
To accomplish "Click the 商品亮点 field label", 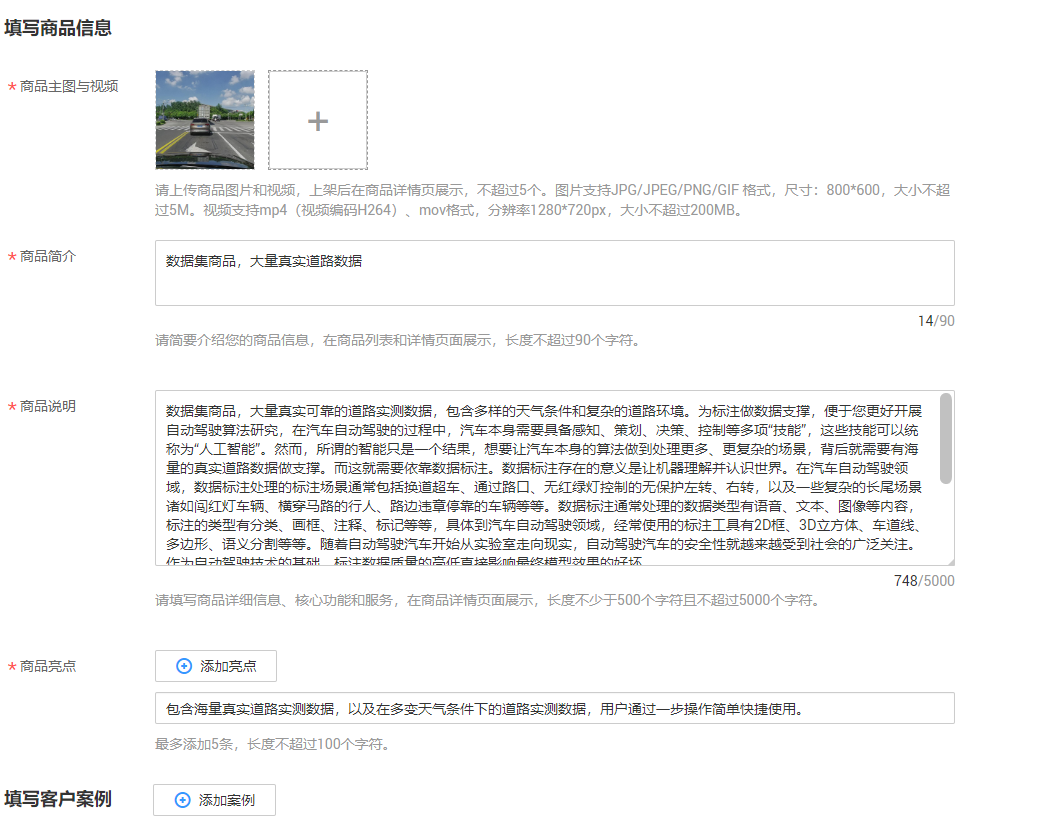I will [x=48, y=667].
